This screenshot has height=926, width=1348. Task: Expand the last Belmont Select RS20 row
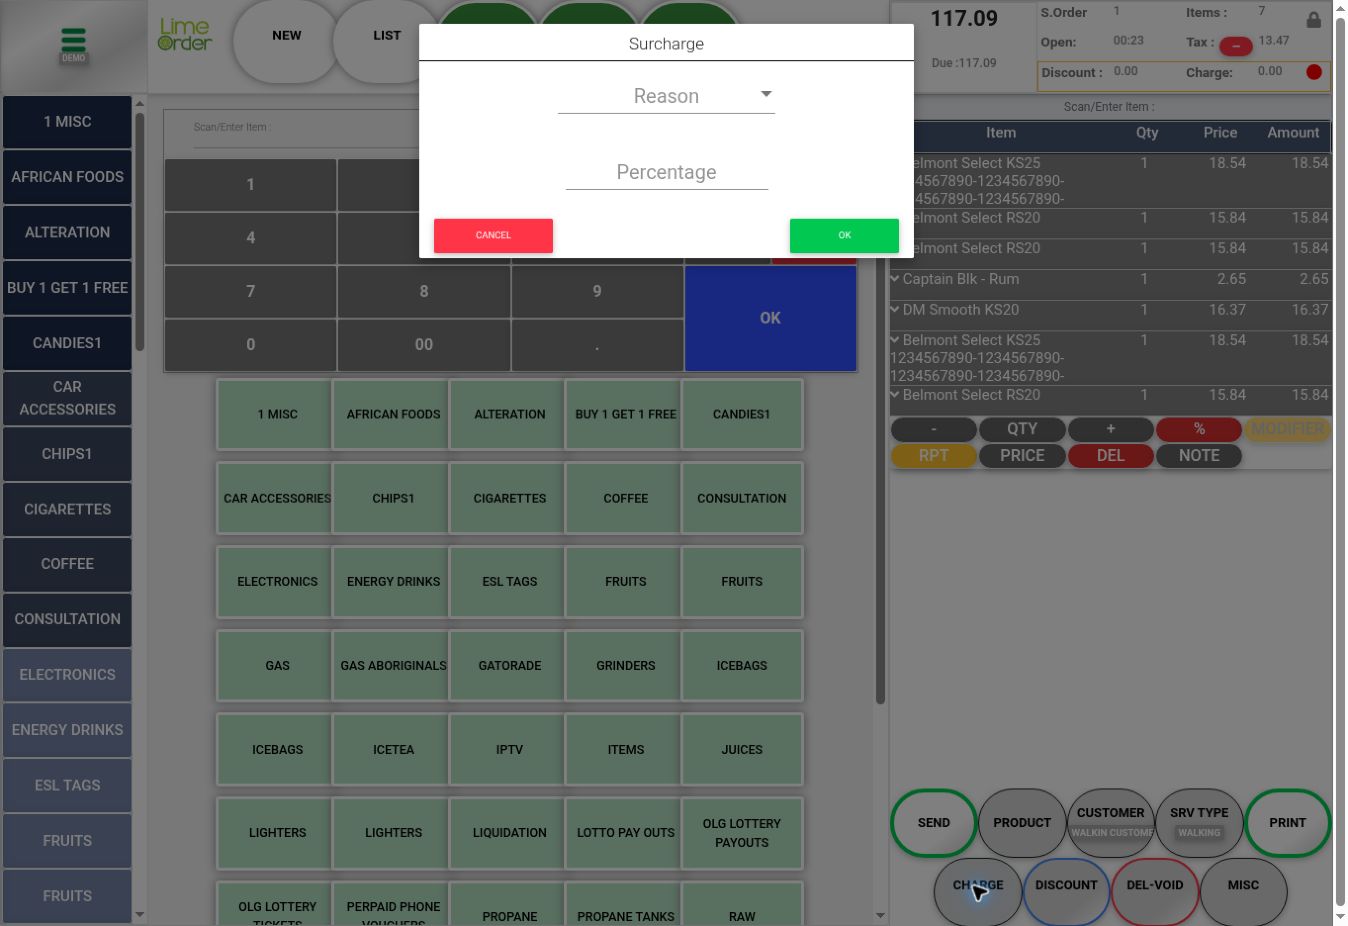coord(895,395)
